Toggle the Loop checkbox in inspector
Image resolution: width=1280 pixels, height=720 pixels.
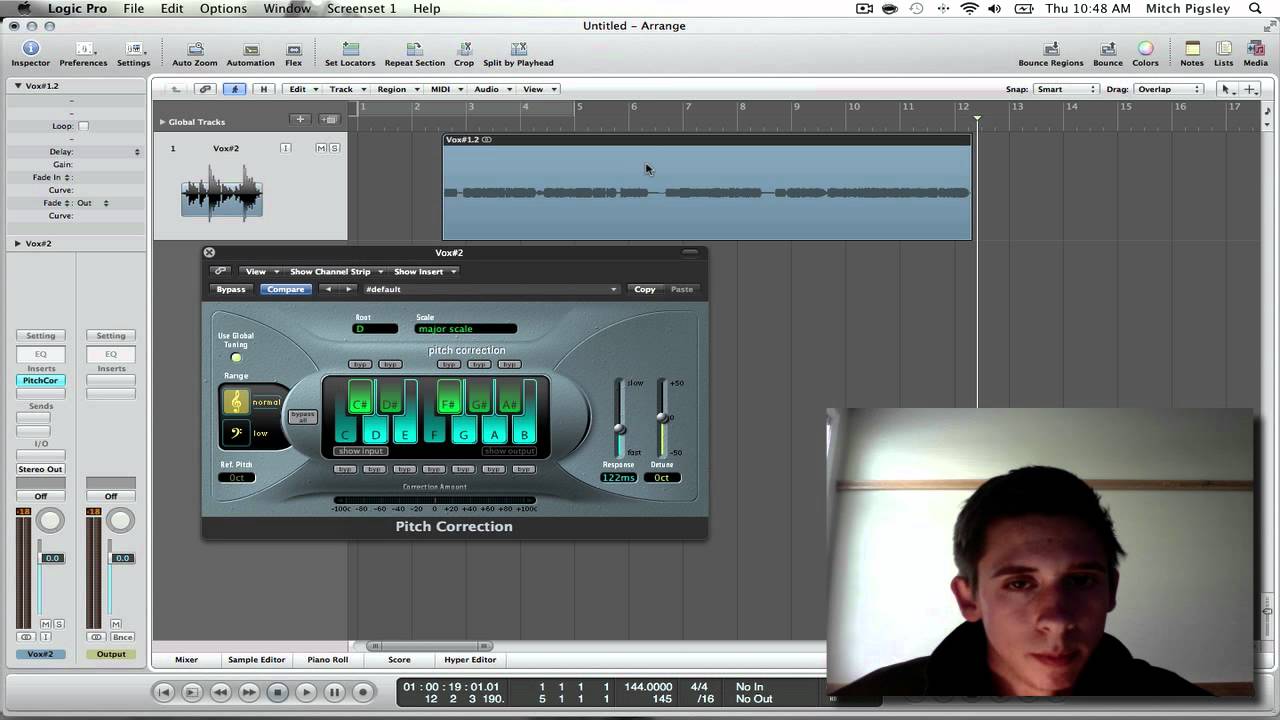click(83, 126)
